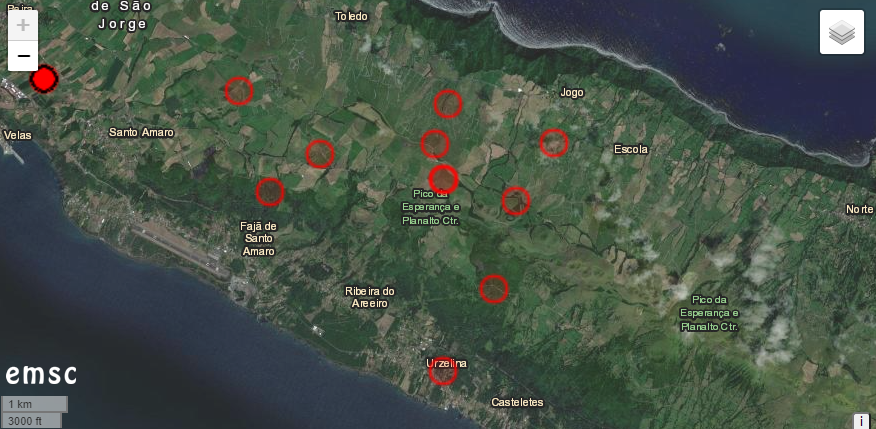The height and width of the screenshot is (429, 876).
Task: Click the EMSC logo
Action: pos(41,375)
